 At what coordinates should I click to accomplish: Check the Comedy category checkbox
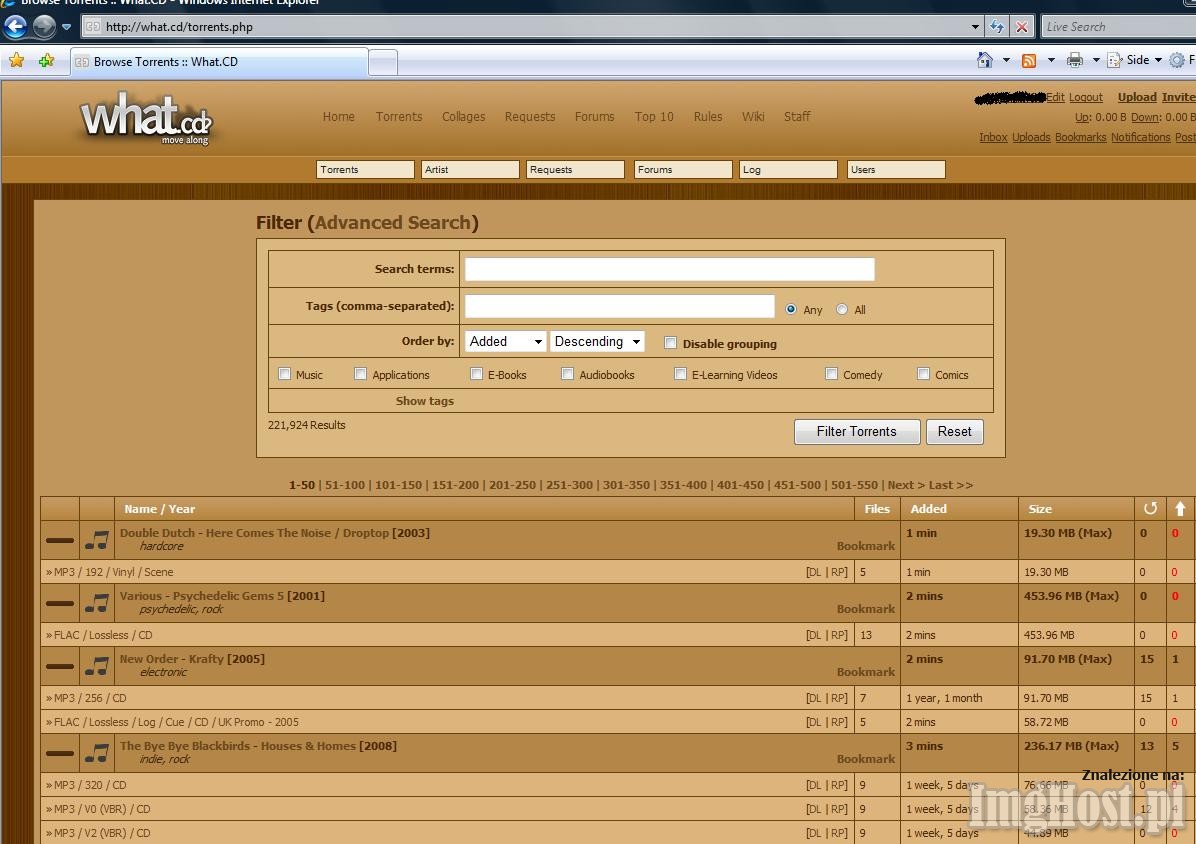(x=831, y=374)
